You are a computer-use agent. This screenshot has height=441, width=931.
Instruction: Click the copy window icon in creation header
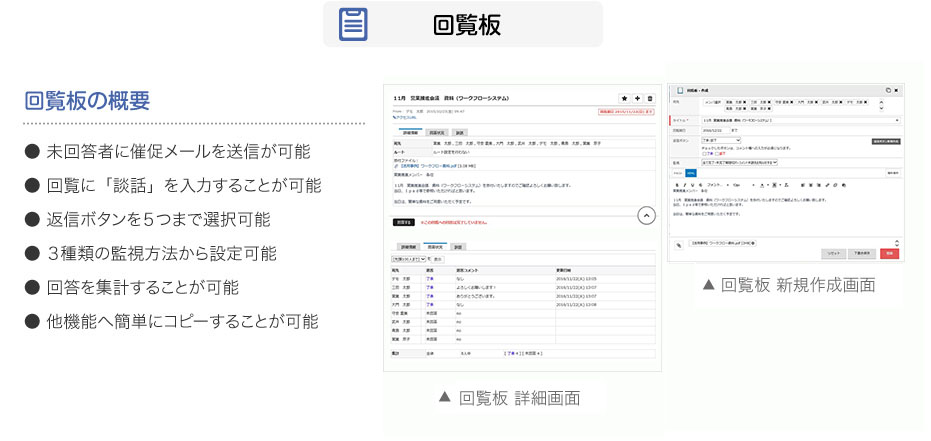pos(886,90)
